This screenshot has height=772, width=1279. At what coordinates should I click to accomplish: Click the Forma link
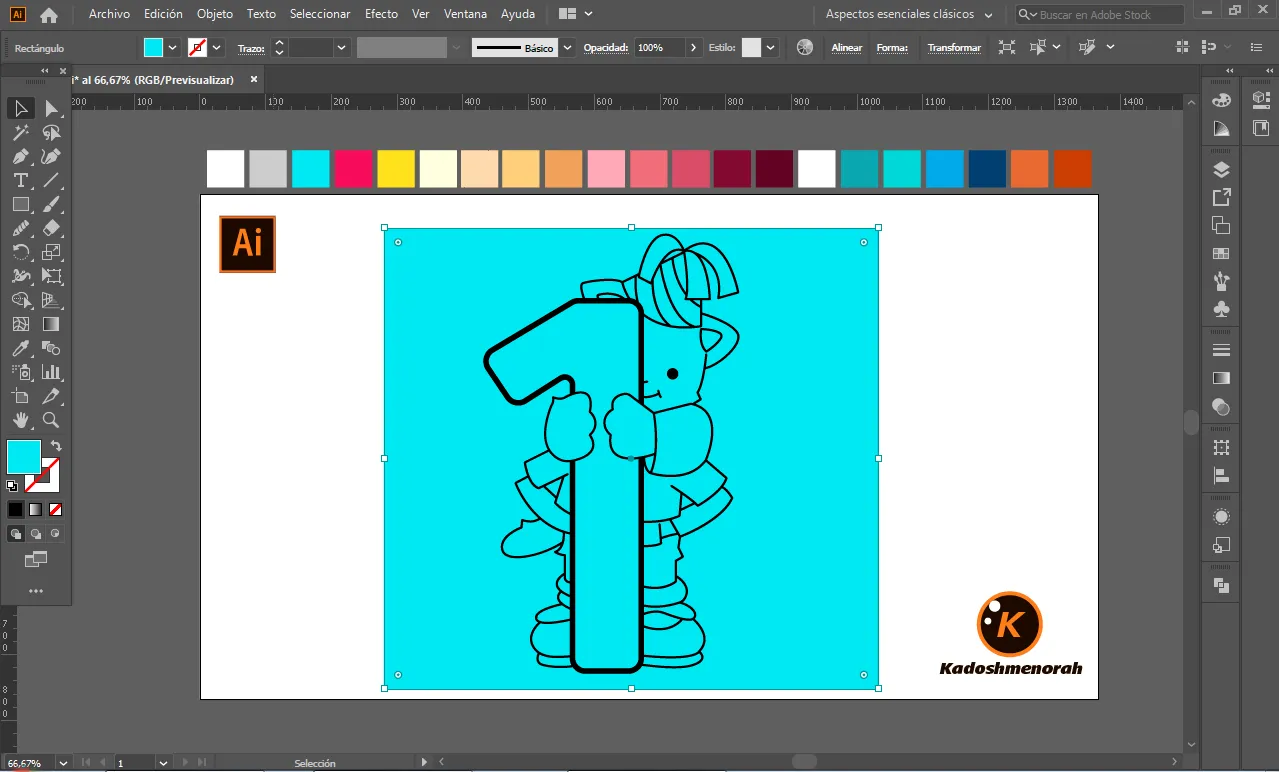(x=892, y=48)
